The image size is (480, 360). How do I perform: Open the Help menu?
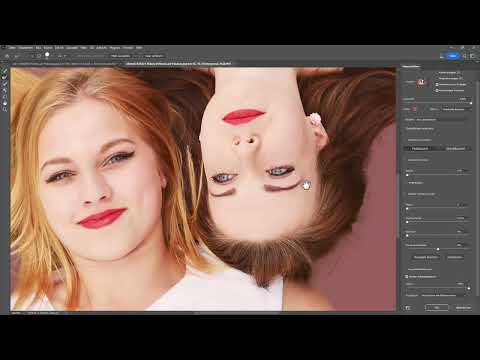139,48
